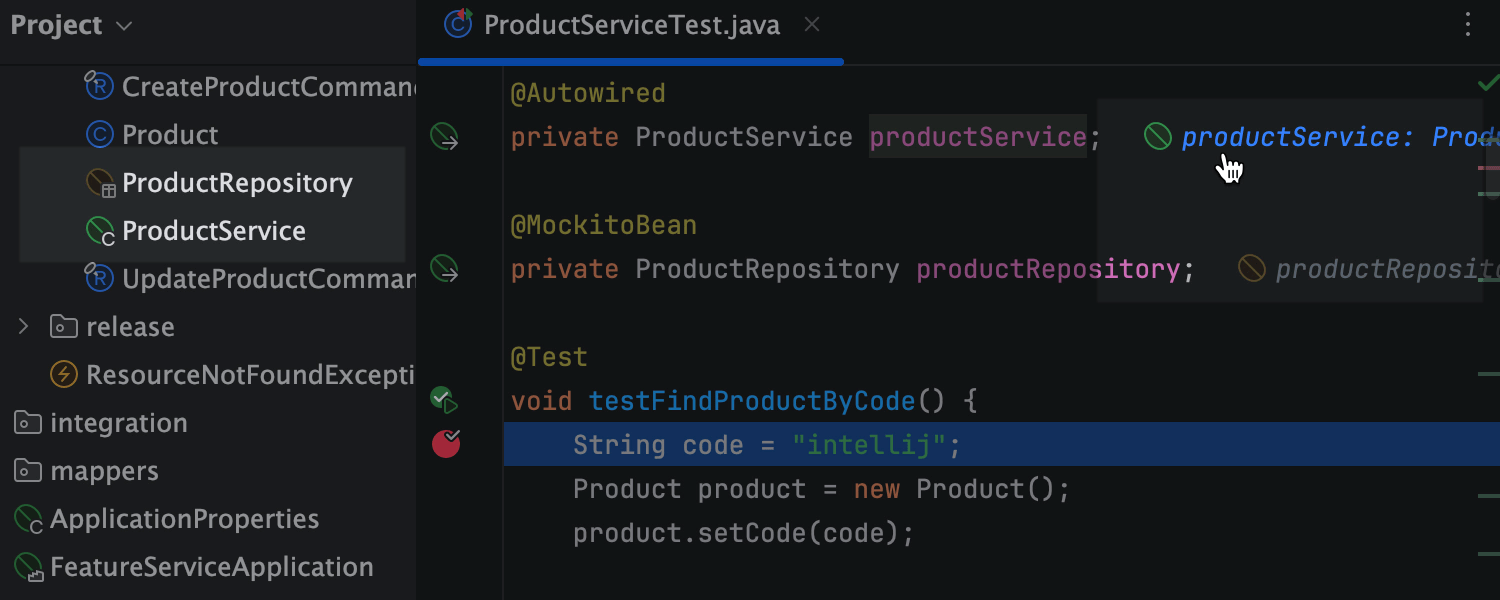Image resolution: width=1500 pixels, height=600 pixels.
Task: Close the ProductServiceTest.java tab
Action: click(812, 24)
